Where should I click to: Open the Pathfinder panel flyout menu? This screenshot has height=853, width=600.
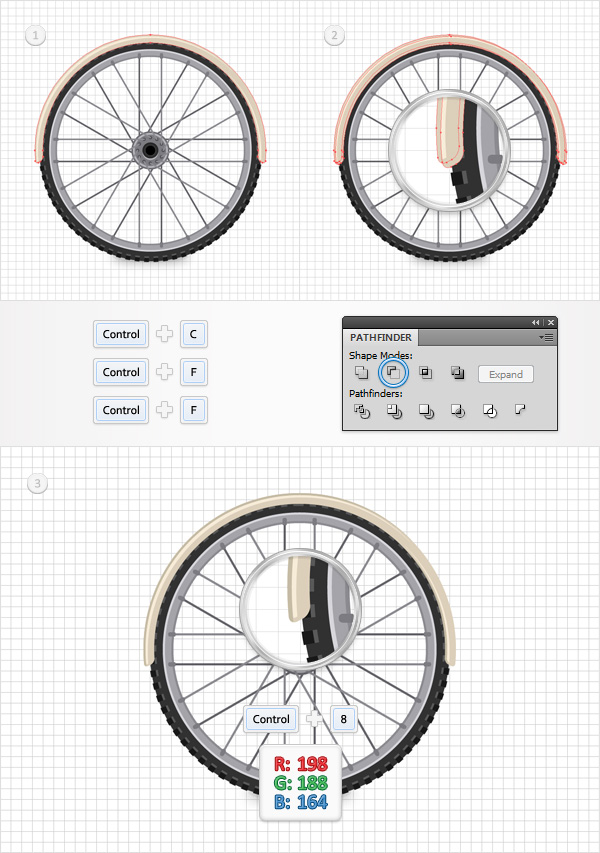546,337
